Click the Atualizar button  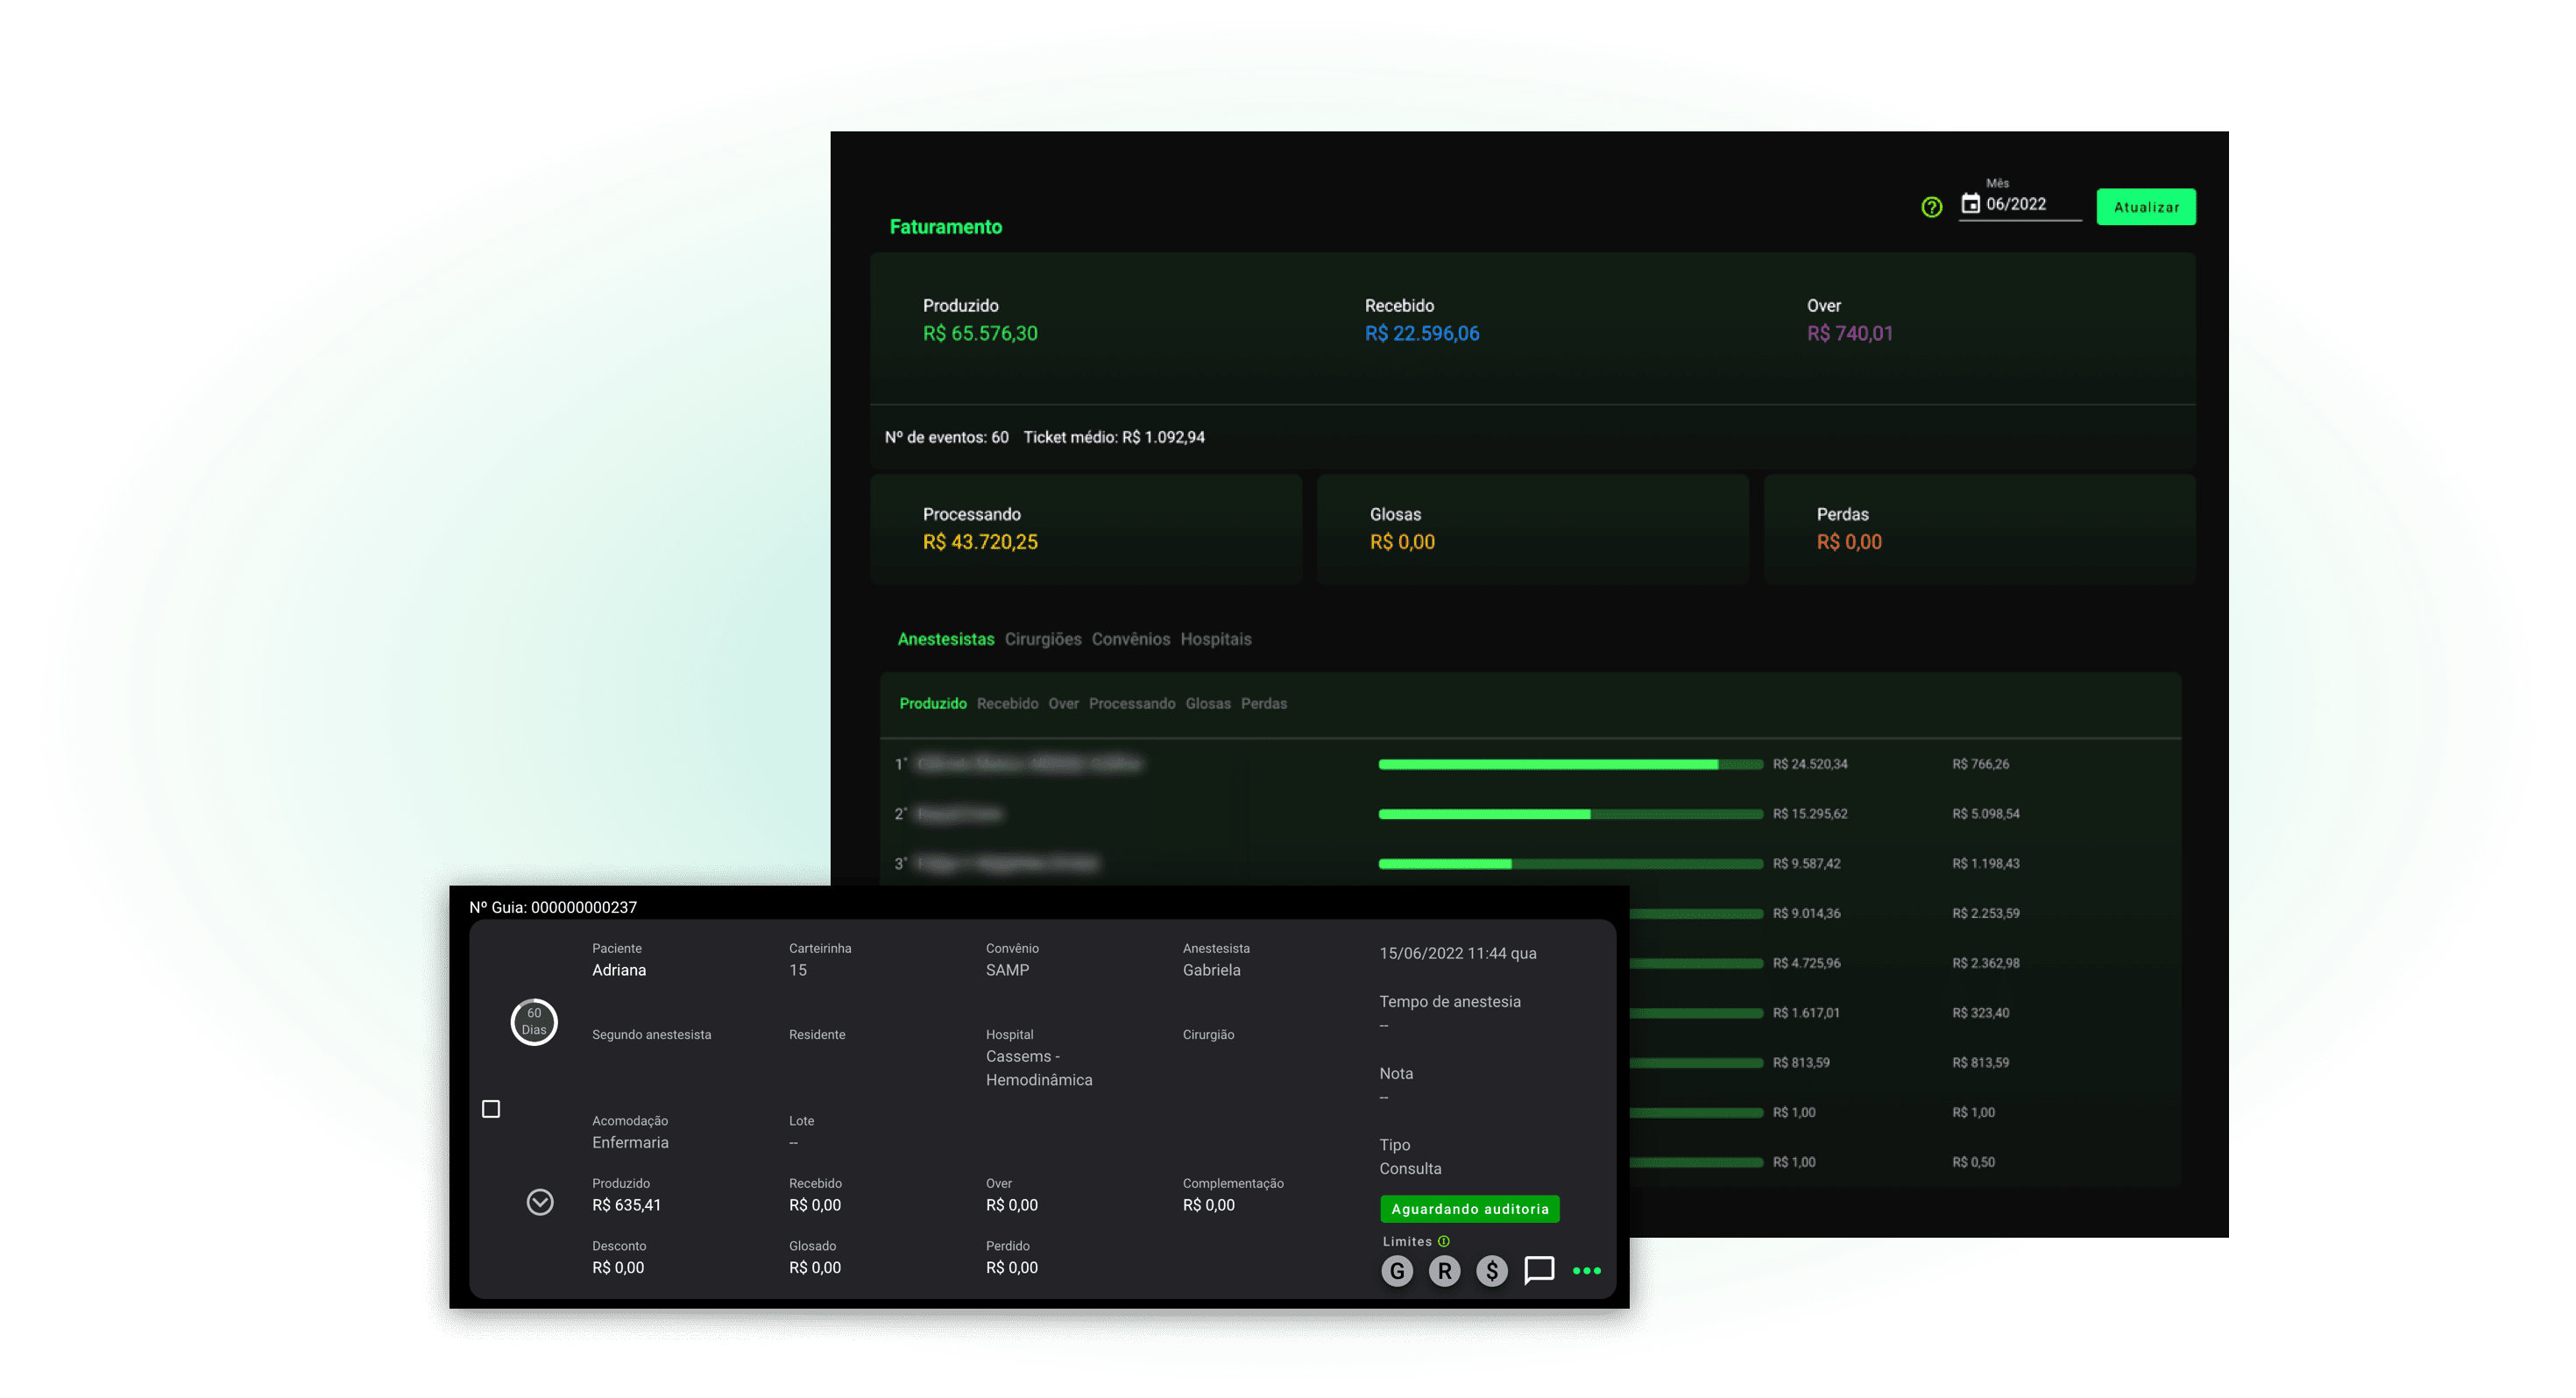point(2146,207)
